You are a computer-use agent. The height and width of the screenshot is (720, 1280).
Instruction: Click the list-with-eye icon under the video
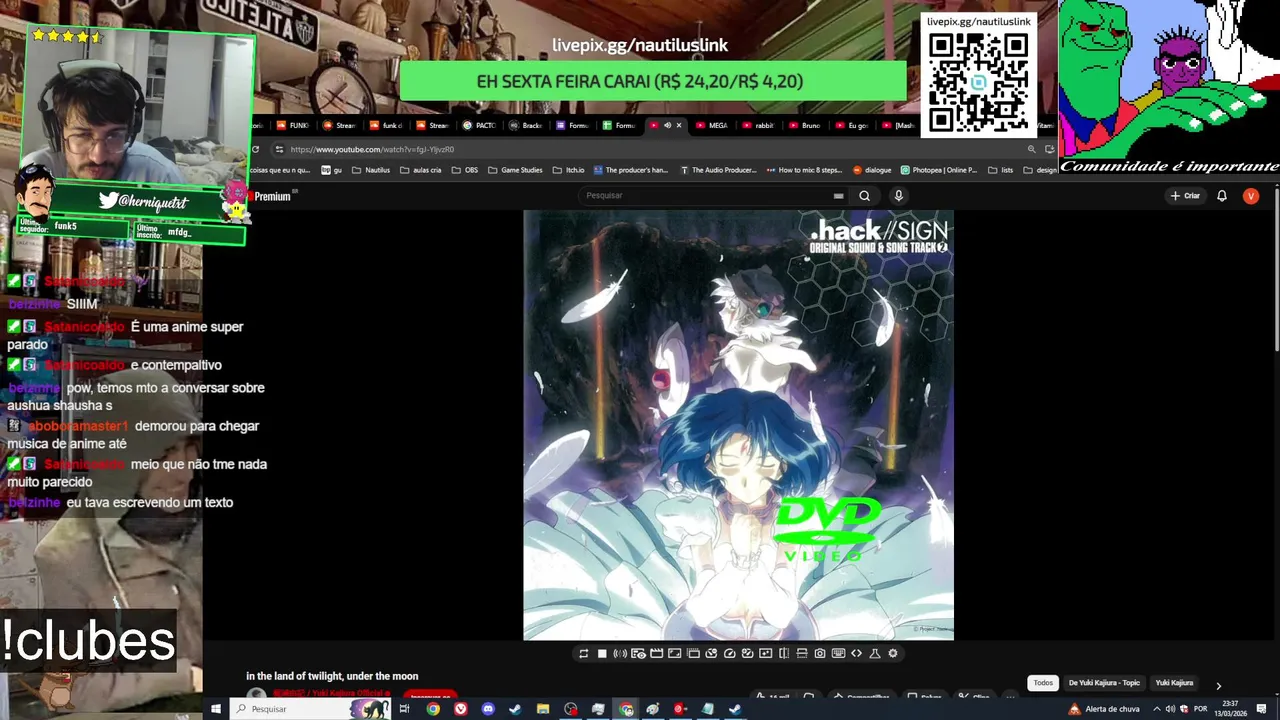point(638,653)
